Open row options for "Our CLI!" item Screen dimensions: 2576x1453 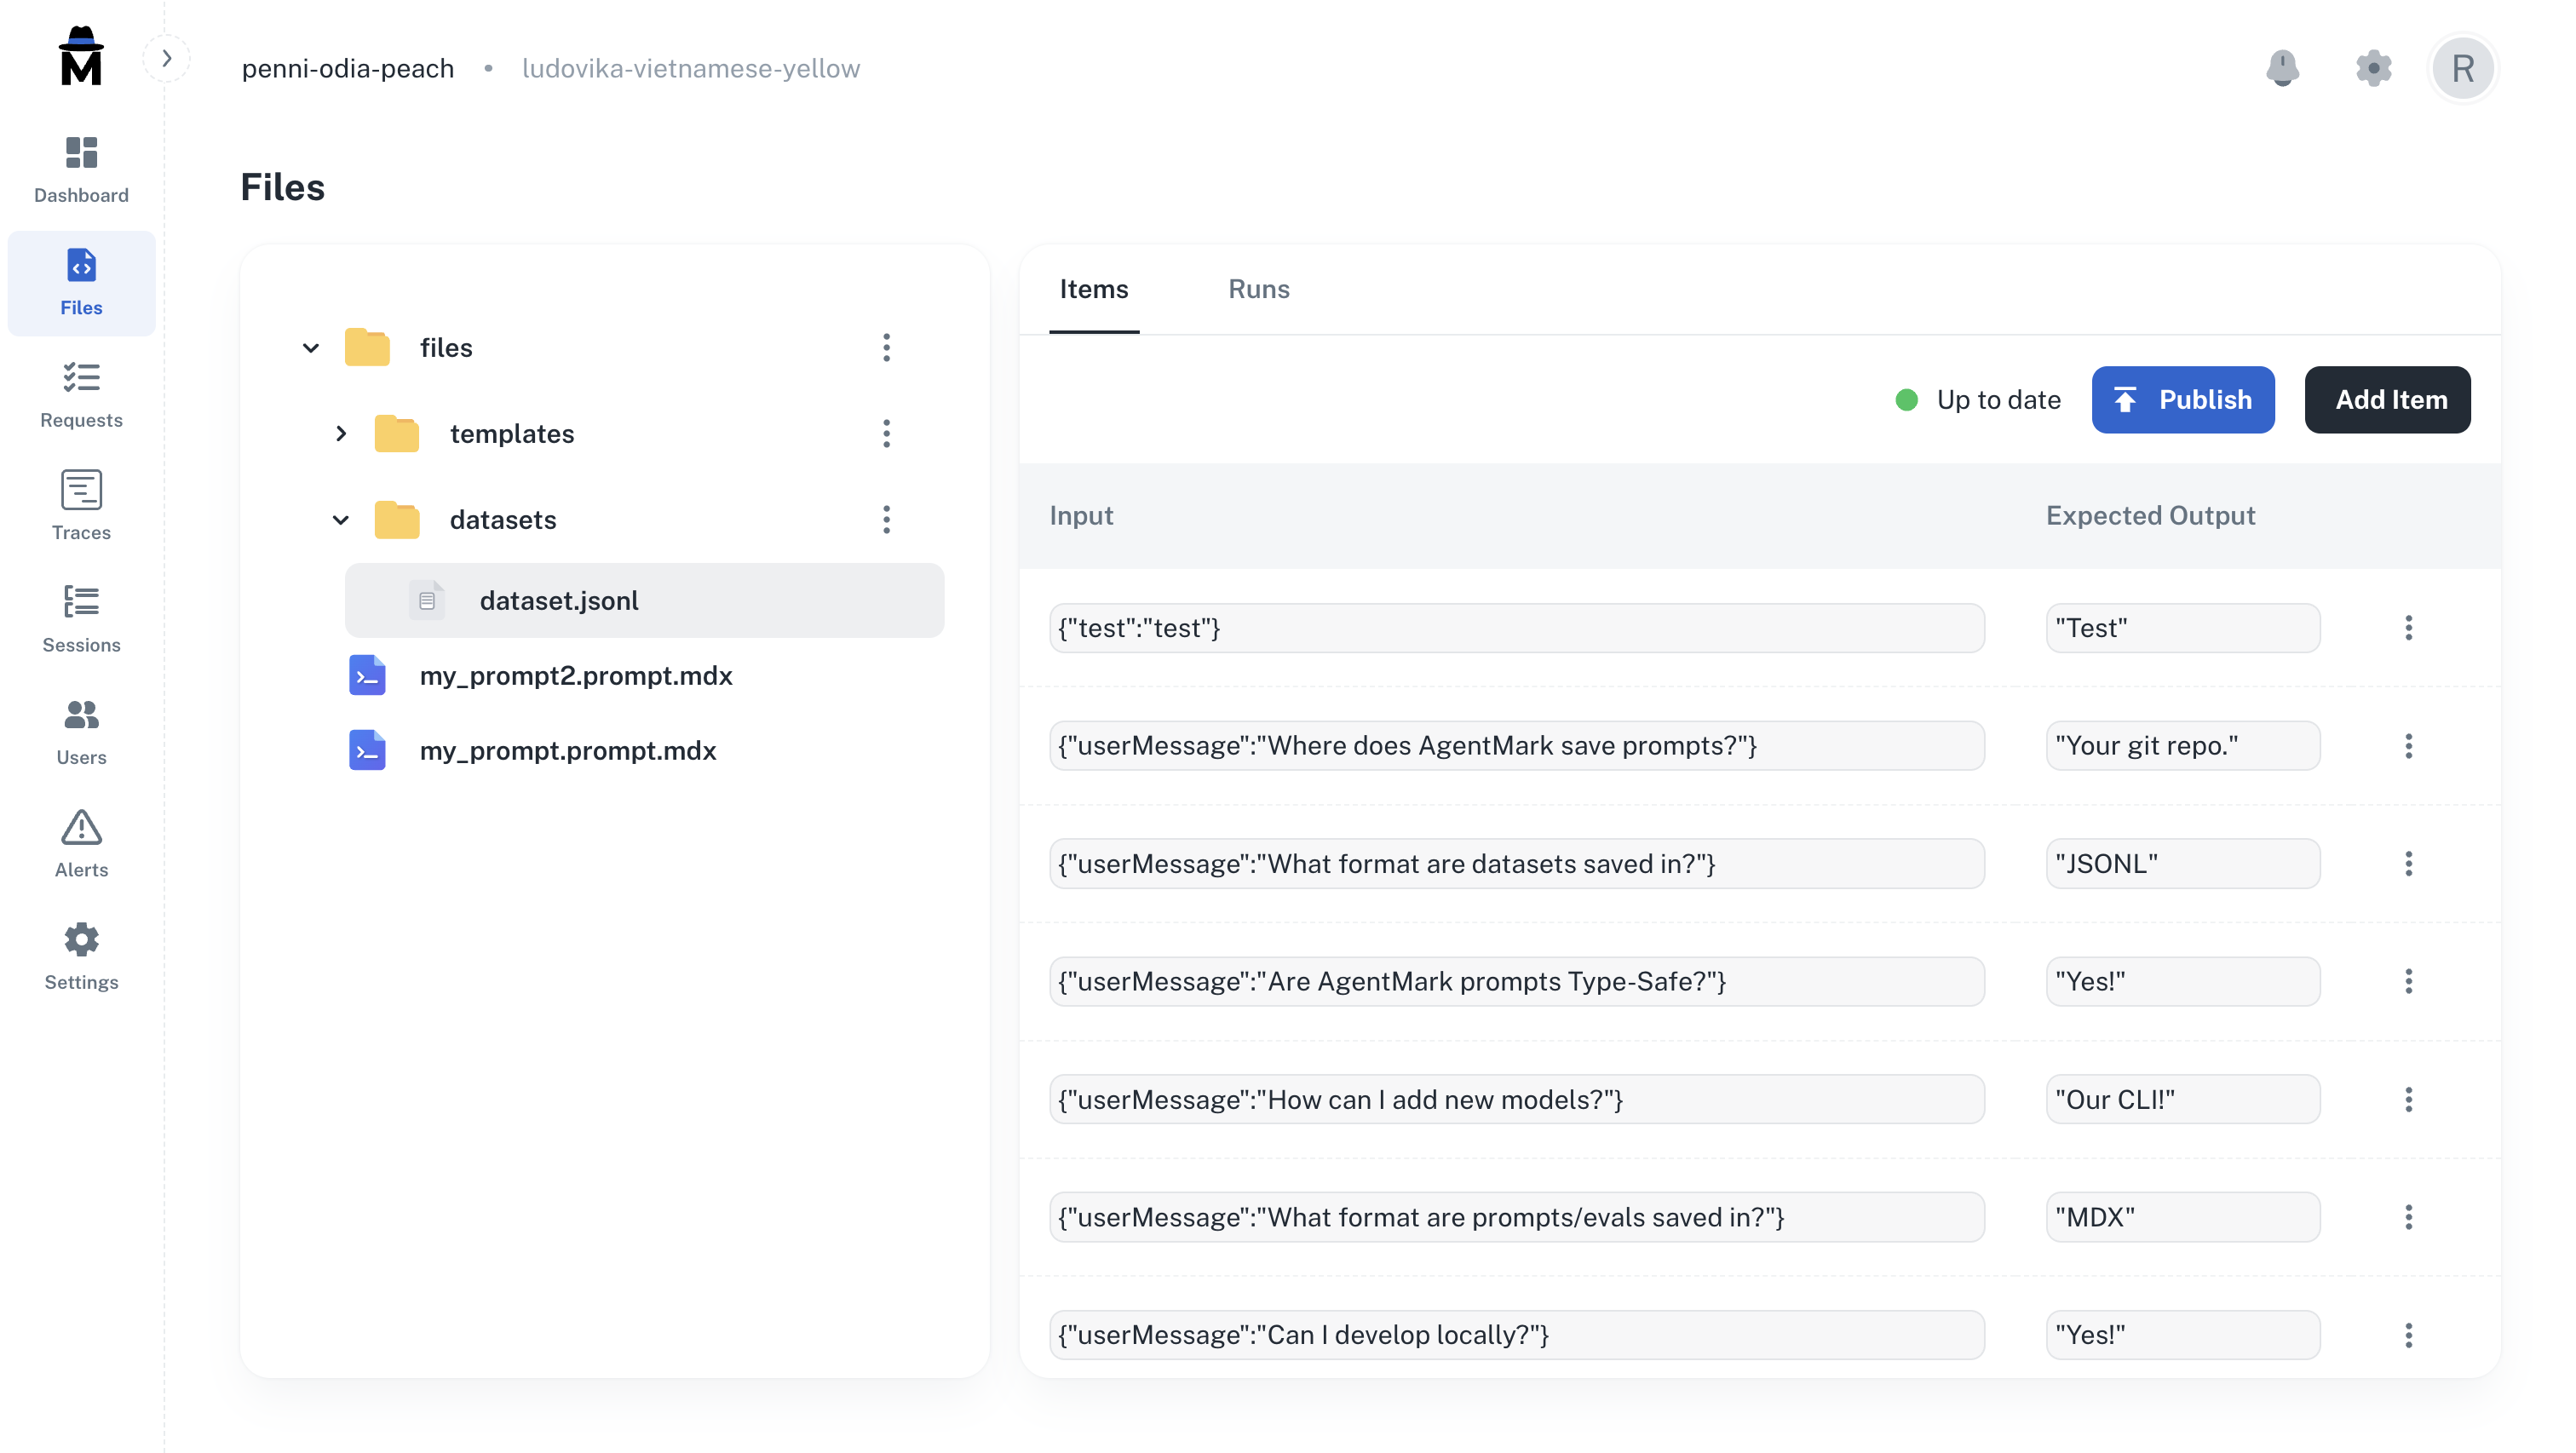click(2408, 1100)
